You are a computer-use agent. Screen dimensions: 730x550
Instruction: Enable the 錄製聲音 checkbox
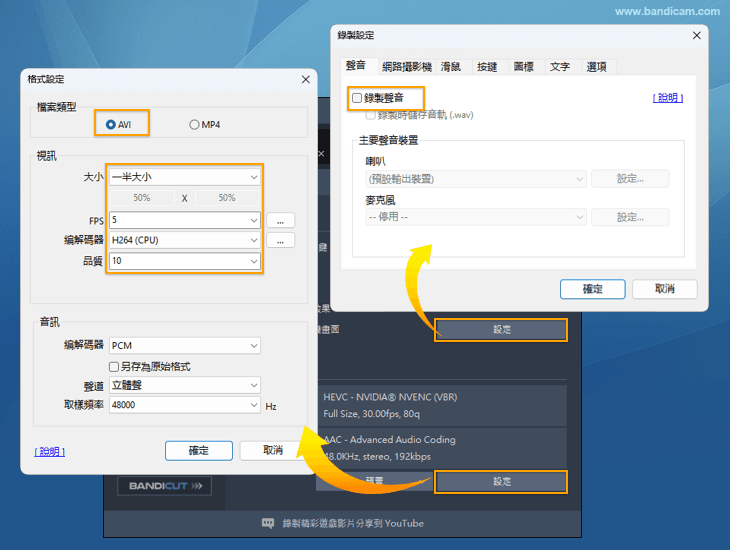point(357,98)
